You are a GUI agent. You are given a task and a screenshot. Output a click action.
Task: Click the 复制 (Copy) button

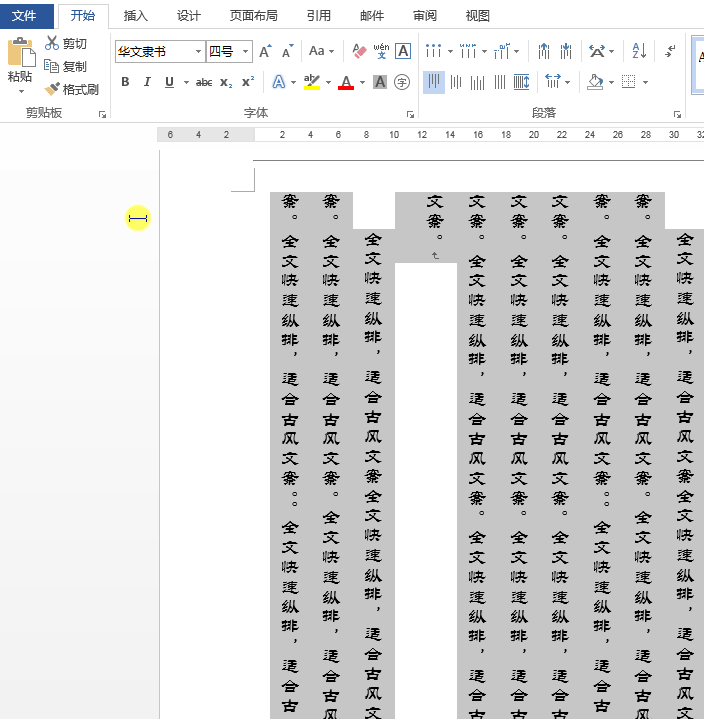(66, 66)
